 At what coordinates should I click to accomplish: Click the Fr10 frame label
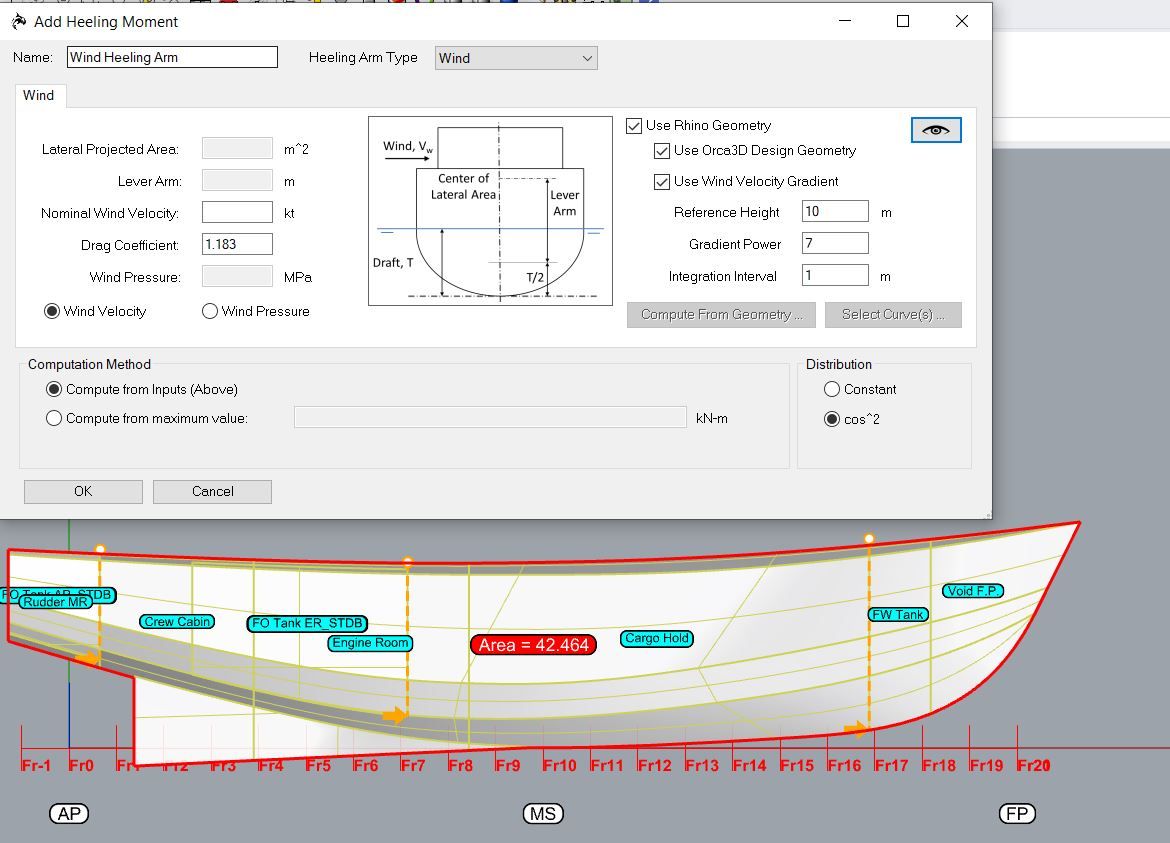click(x=560, y=765)
